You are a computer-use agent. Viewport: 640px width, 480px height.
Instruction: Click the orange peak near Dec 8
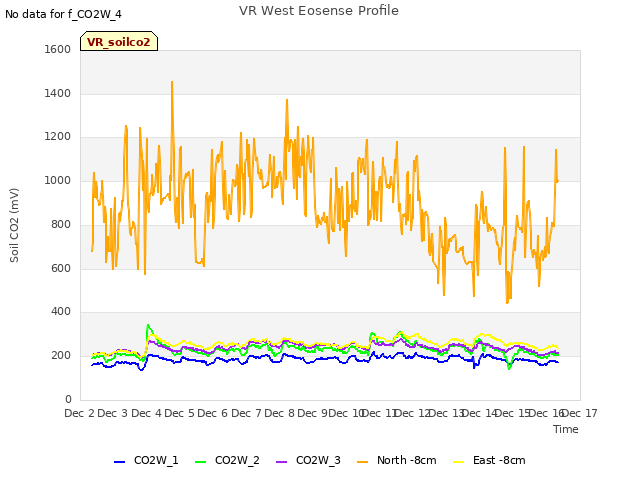(x=287, y=100)
